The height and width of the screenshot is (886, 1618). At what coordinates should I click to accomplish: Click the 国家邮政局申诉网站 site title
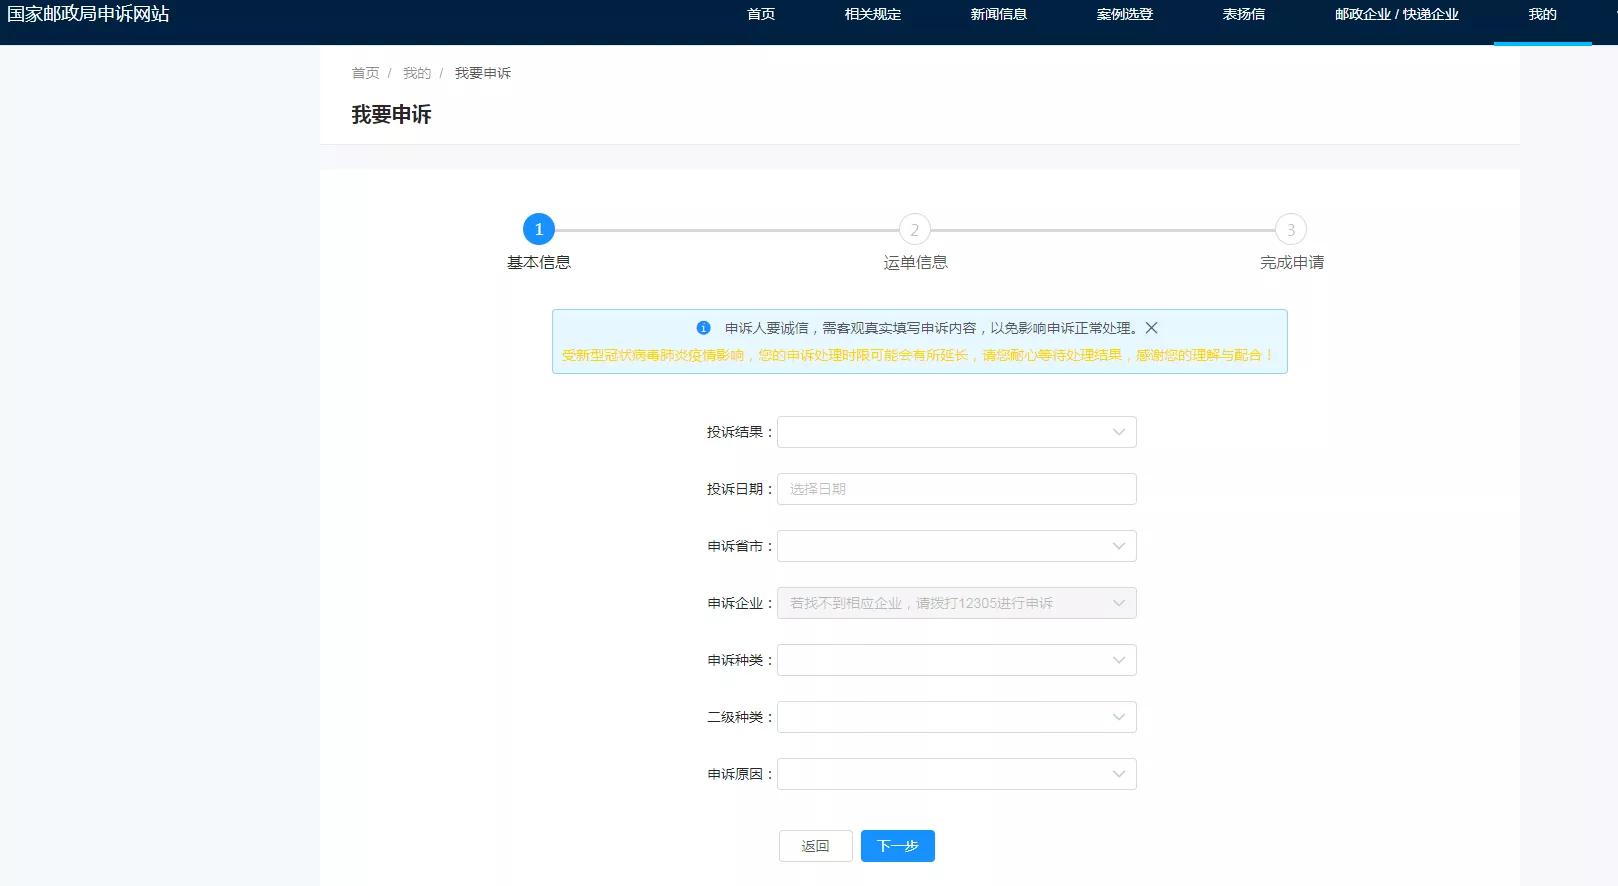point(88,14)
